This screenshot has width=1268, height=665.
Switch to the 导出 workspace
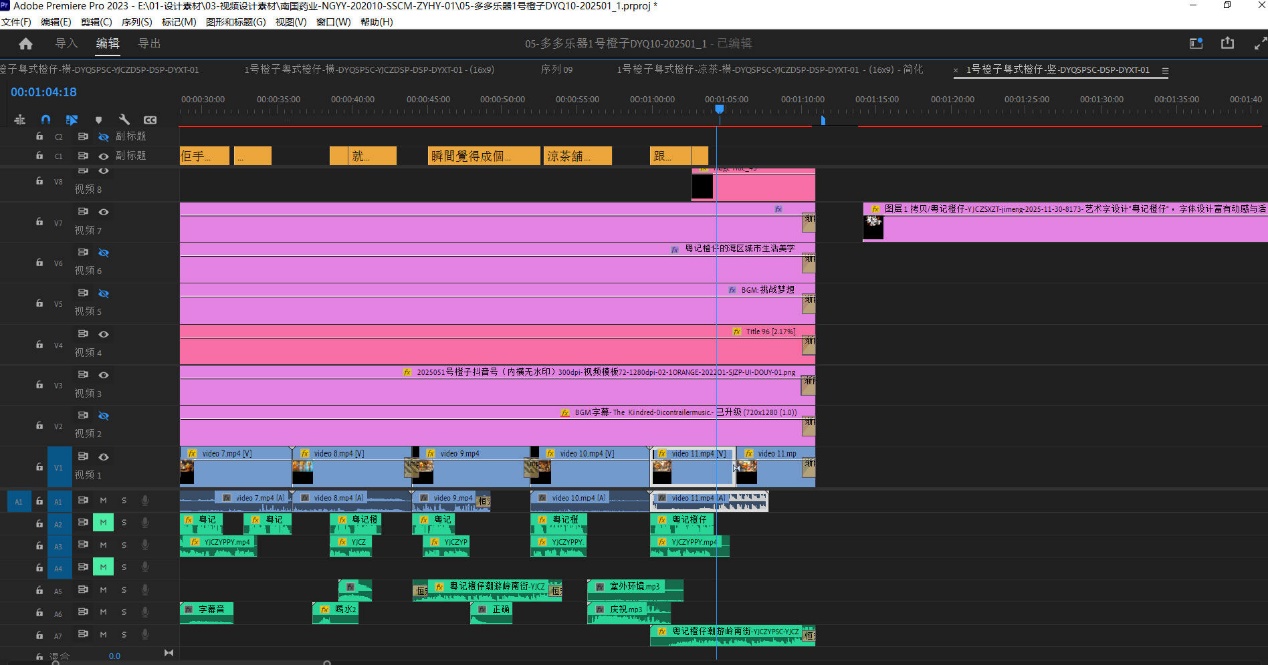click(x=149, y=43)
